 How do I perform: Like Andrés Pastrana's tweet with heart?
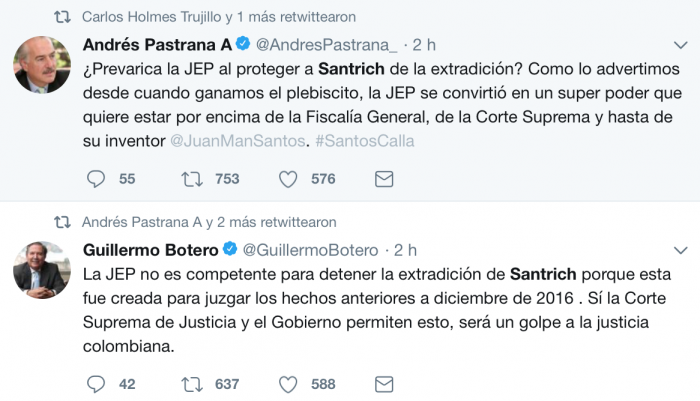(289, 179)
